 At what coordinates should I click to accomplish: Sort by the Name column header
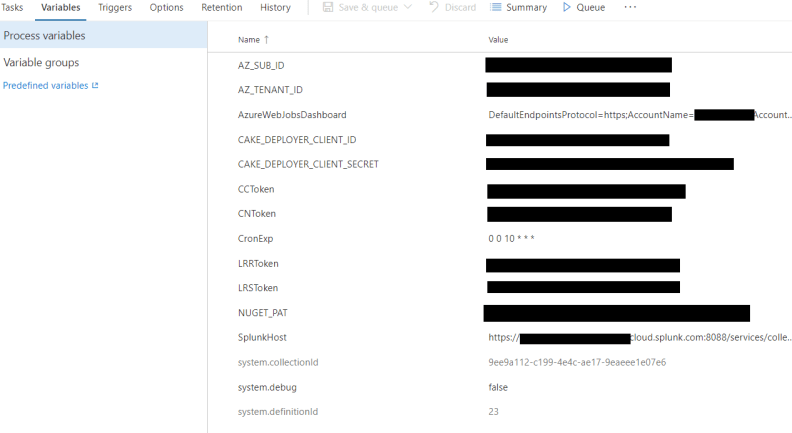(x=249, y=40)
